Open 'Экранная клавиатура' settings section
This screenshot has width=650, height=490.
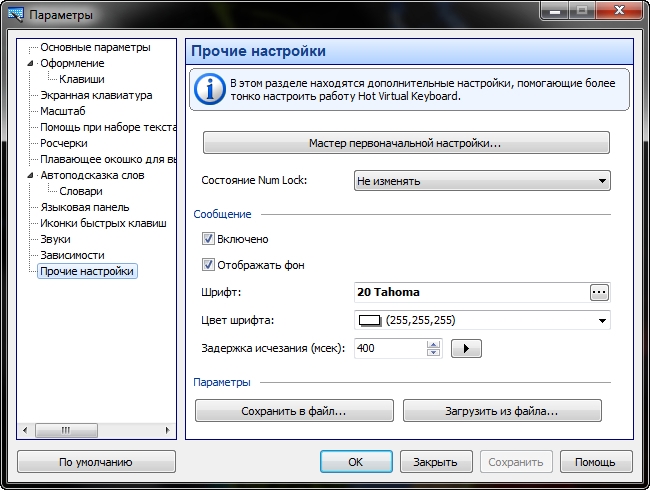pyautogui.click(x=96, y=95)
